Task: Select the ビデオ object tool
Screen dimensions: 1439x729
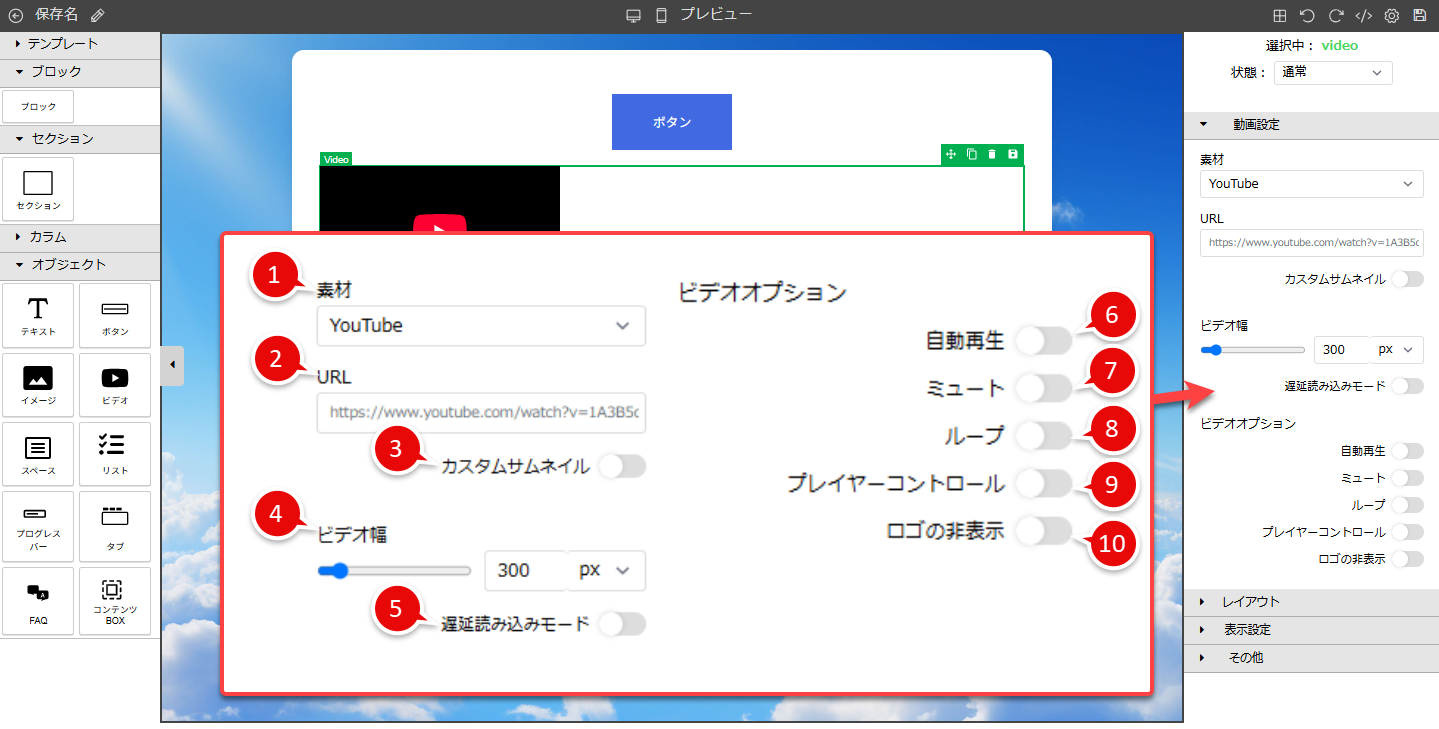Action: (x=114, y=385)
